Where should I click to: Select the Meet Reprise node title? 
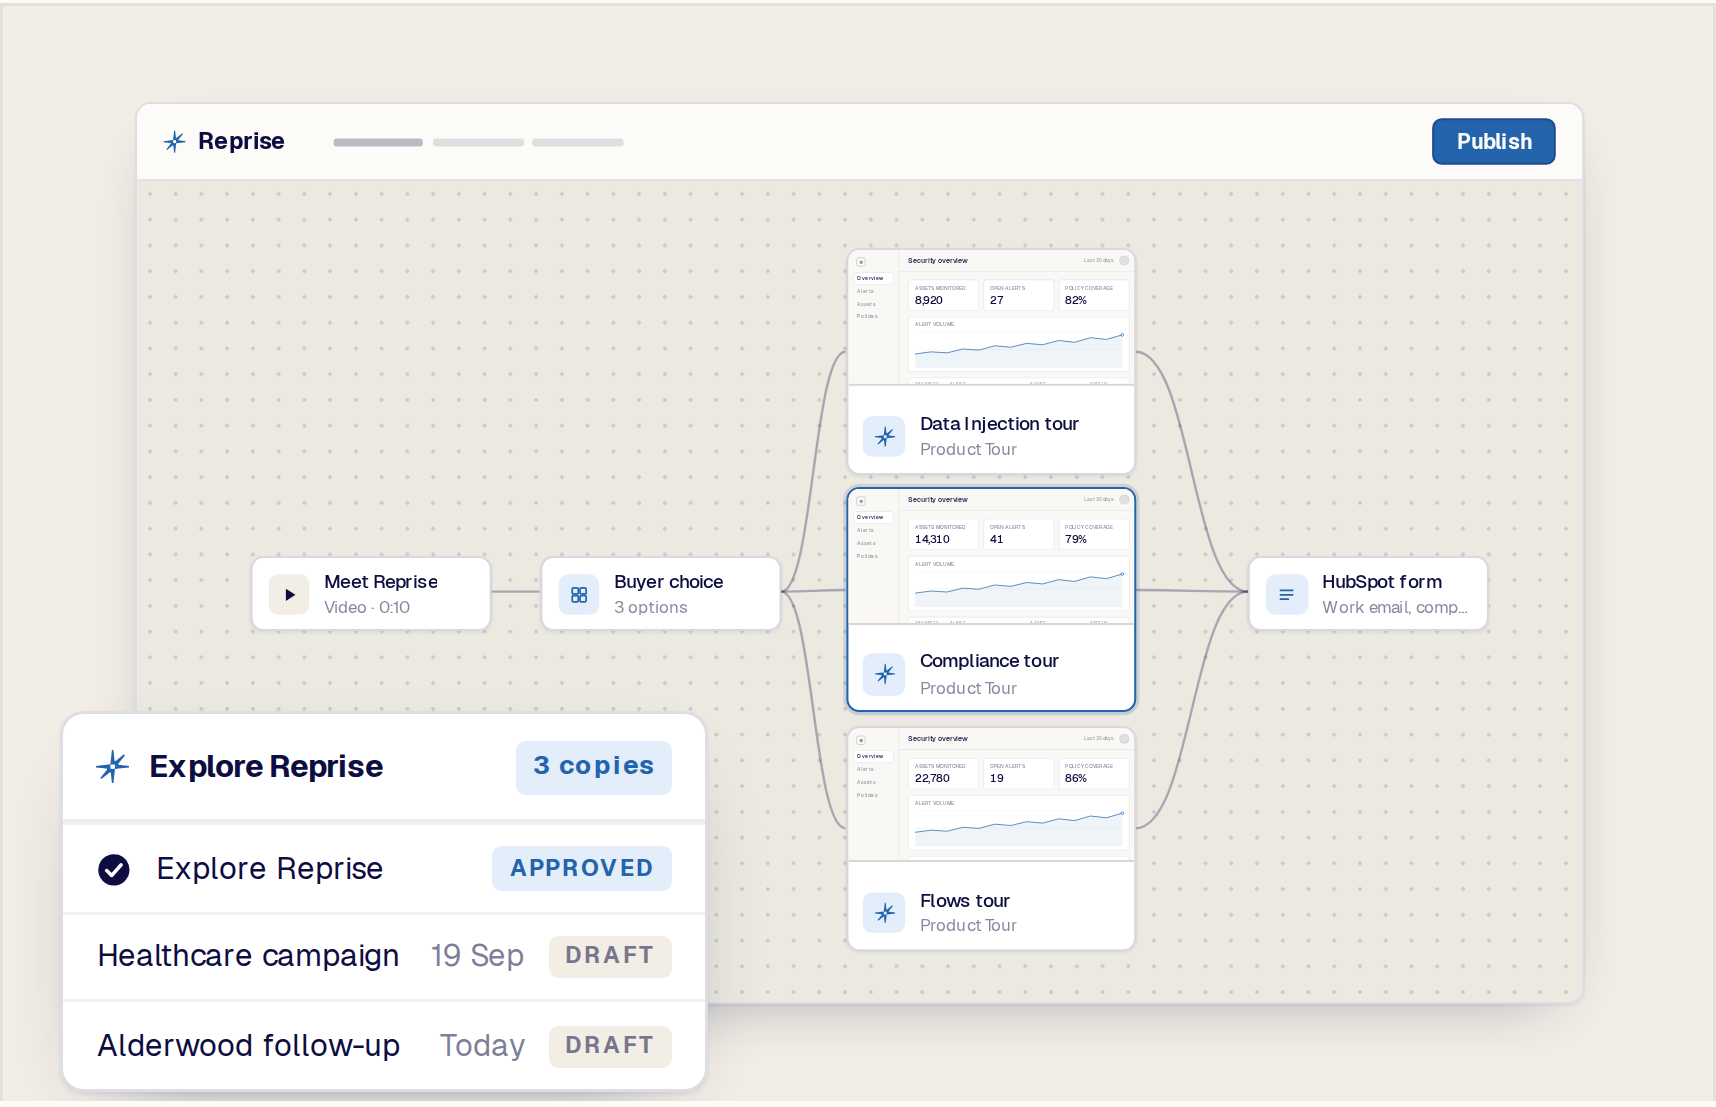381,581
